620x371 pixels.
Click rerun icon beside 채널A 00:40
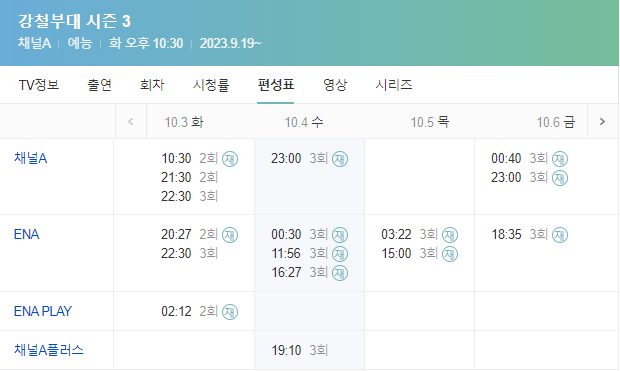560,159
